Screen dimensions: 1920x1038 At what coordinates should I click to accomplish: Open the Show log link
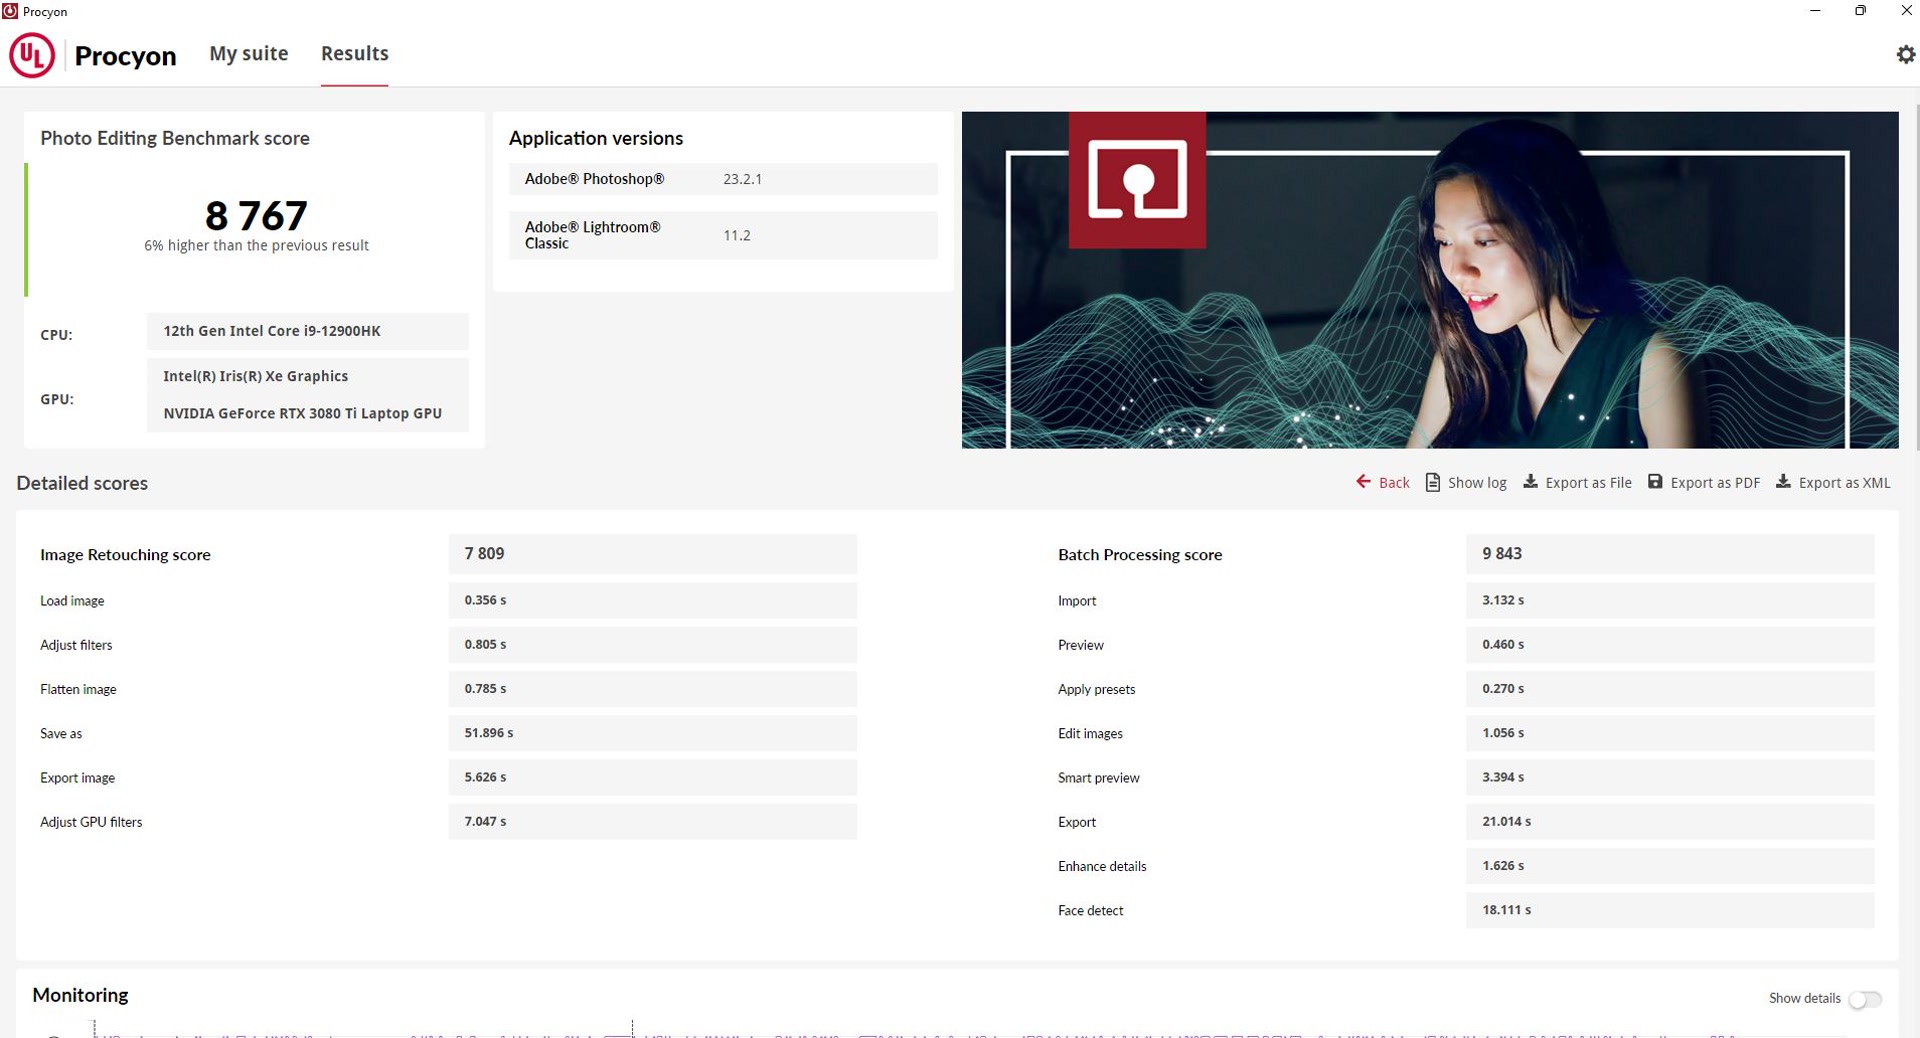click(x=1477, y=483)
